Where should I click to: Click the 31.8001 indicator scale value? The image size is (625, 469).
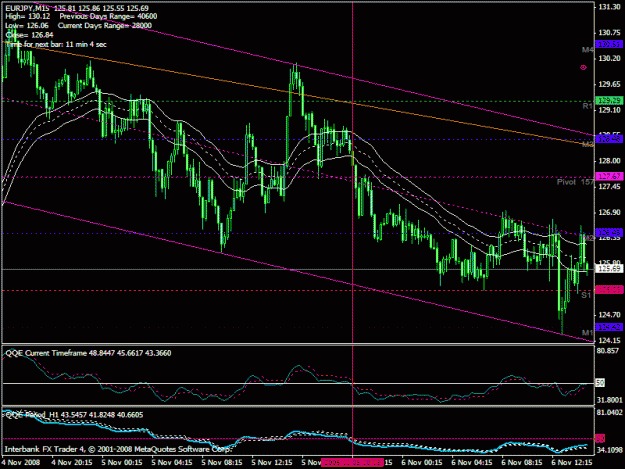click(x=610, y=400)
